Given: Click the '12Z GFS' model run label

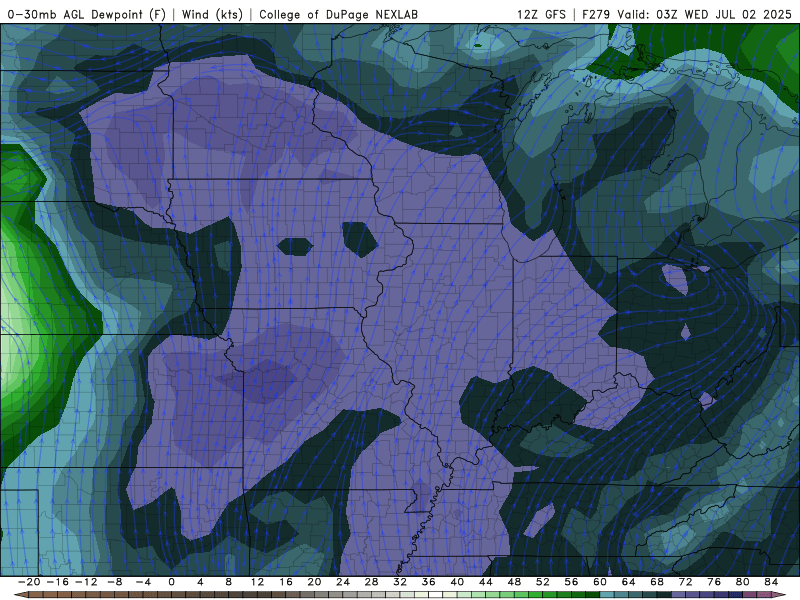Looking at the screenshot, I should point(541,14).
